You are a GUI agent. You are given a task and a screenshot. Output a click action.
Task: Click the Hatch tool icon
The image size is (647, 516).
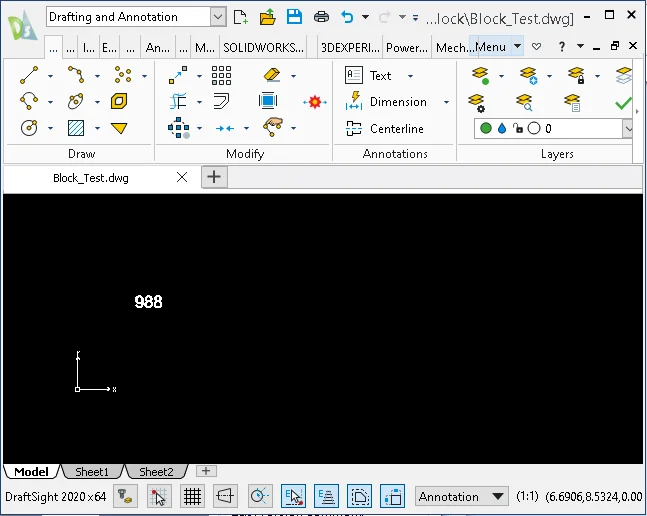click(x=75, y=128)
